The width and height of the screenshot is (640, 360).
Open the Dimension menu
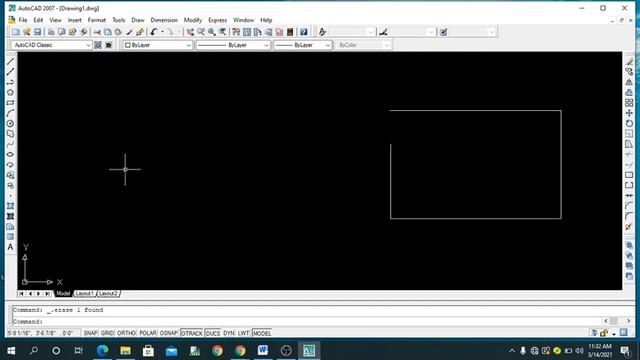[x=164, y=20]
